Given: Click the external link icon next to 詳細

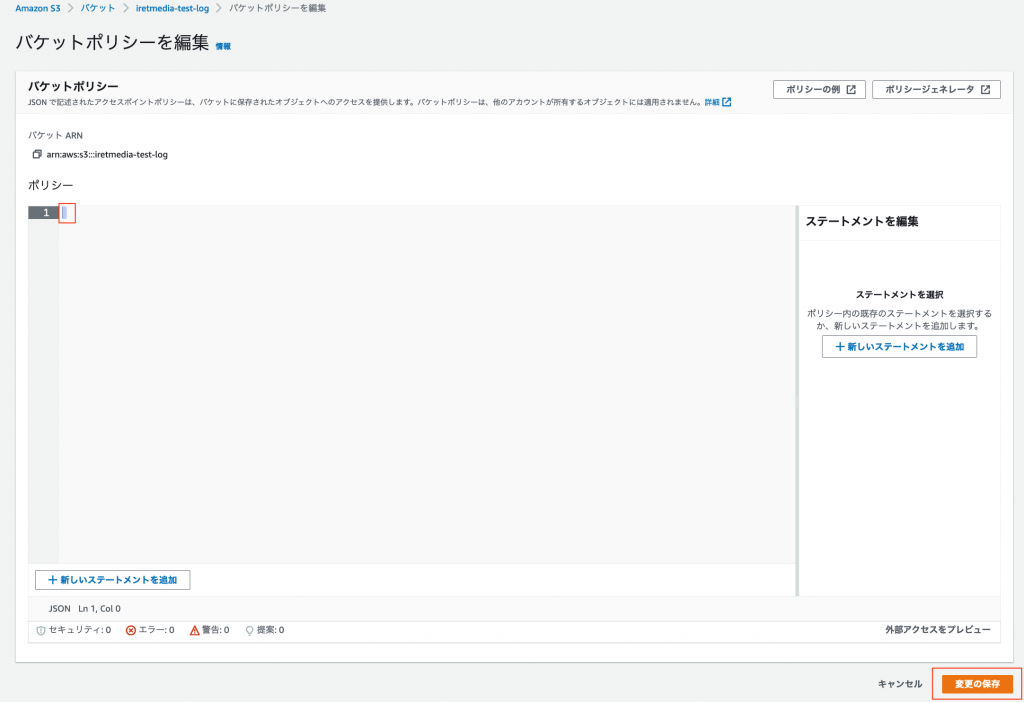Looking at the screenshot, I should 727,101.
